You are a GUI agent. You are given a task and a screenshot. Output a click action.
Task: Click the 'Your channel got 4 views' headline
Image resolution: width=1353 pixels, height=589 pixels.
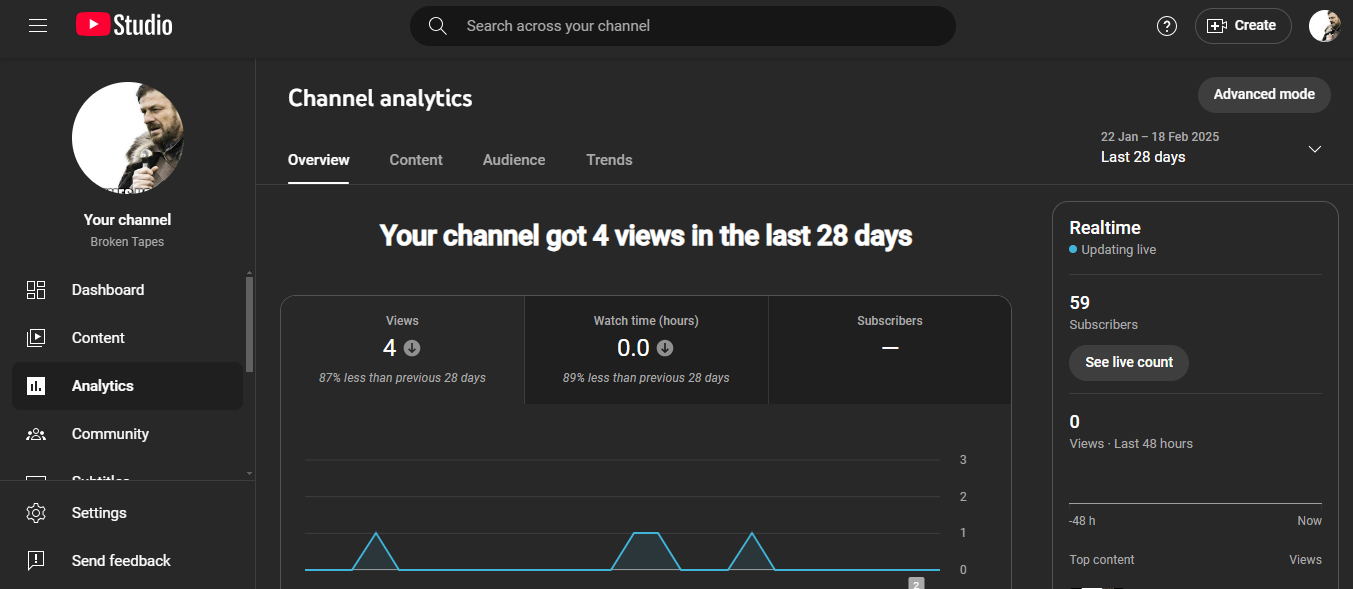pos(646,236)
